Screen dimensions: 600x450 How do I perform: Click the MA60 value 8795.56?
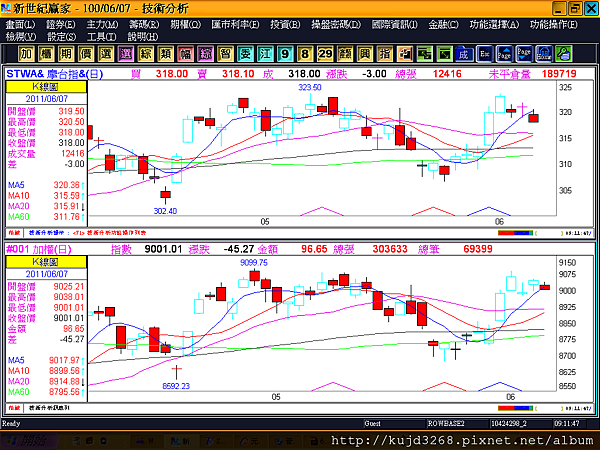tap(64, 392)
